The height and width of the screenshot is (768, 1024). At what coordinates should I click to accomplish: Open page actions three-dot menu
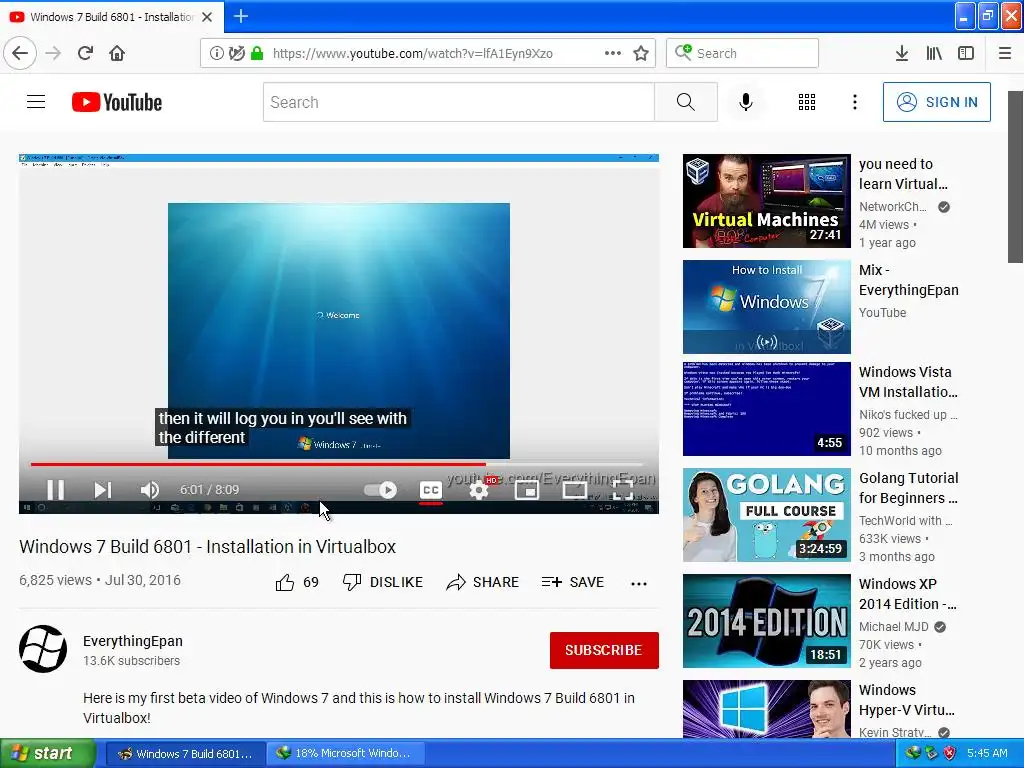point(613,53)
